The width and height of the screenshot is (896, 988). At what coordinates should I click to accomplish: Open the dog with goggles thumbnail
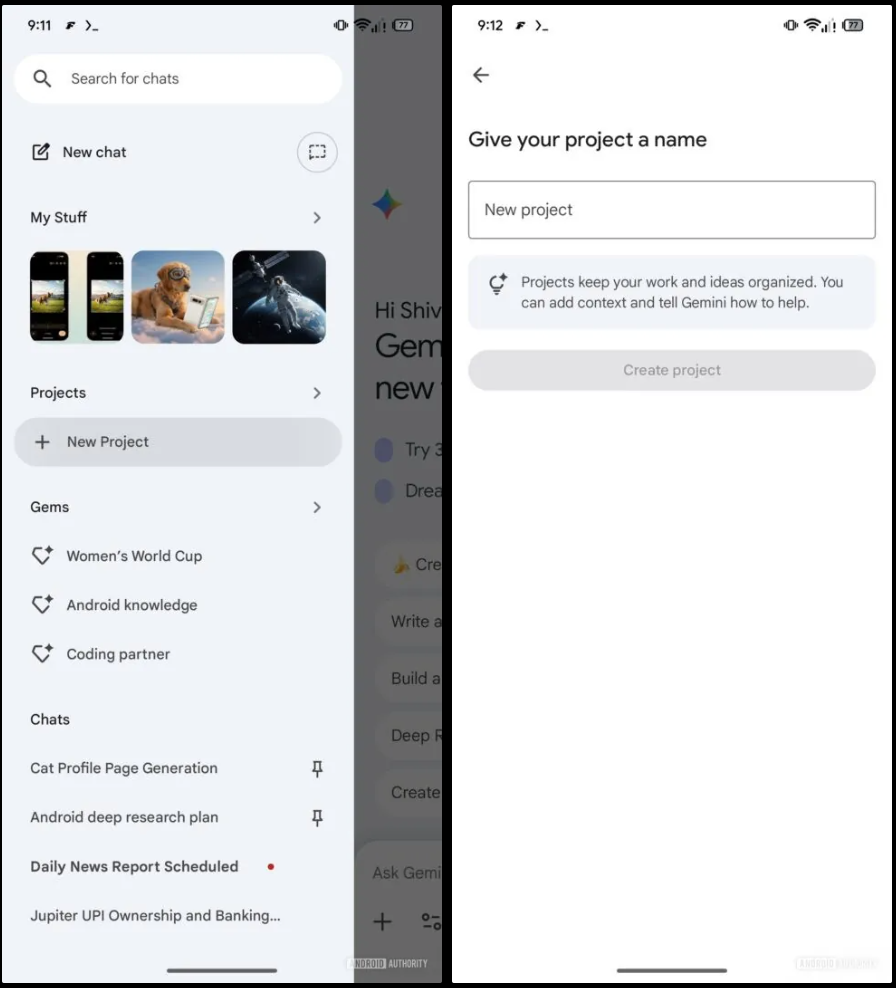[178, 297]
